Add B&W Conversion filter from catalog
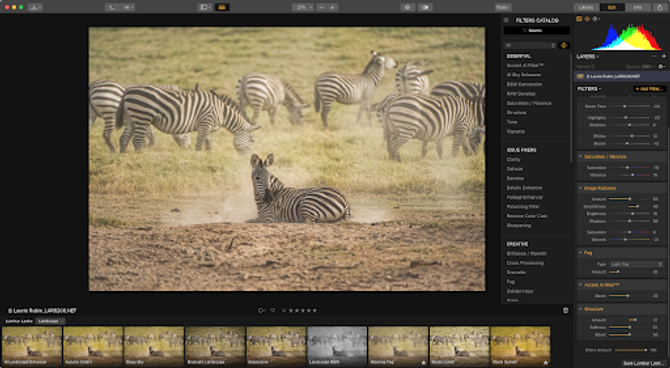This screenshot has width=670, height=368. [x=524, y=84]
